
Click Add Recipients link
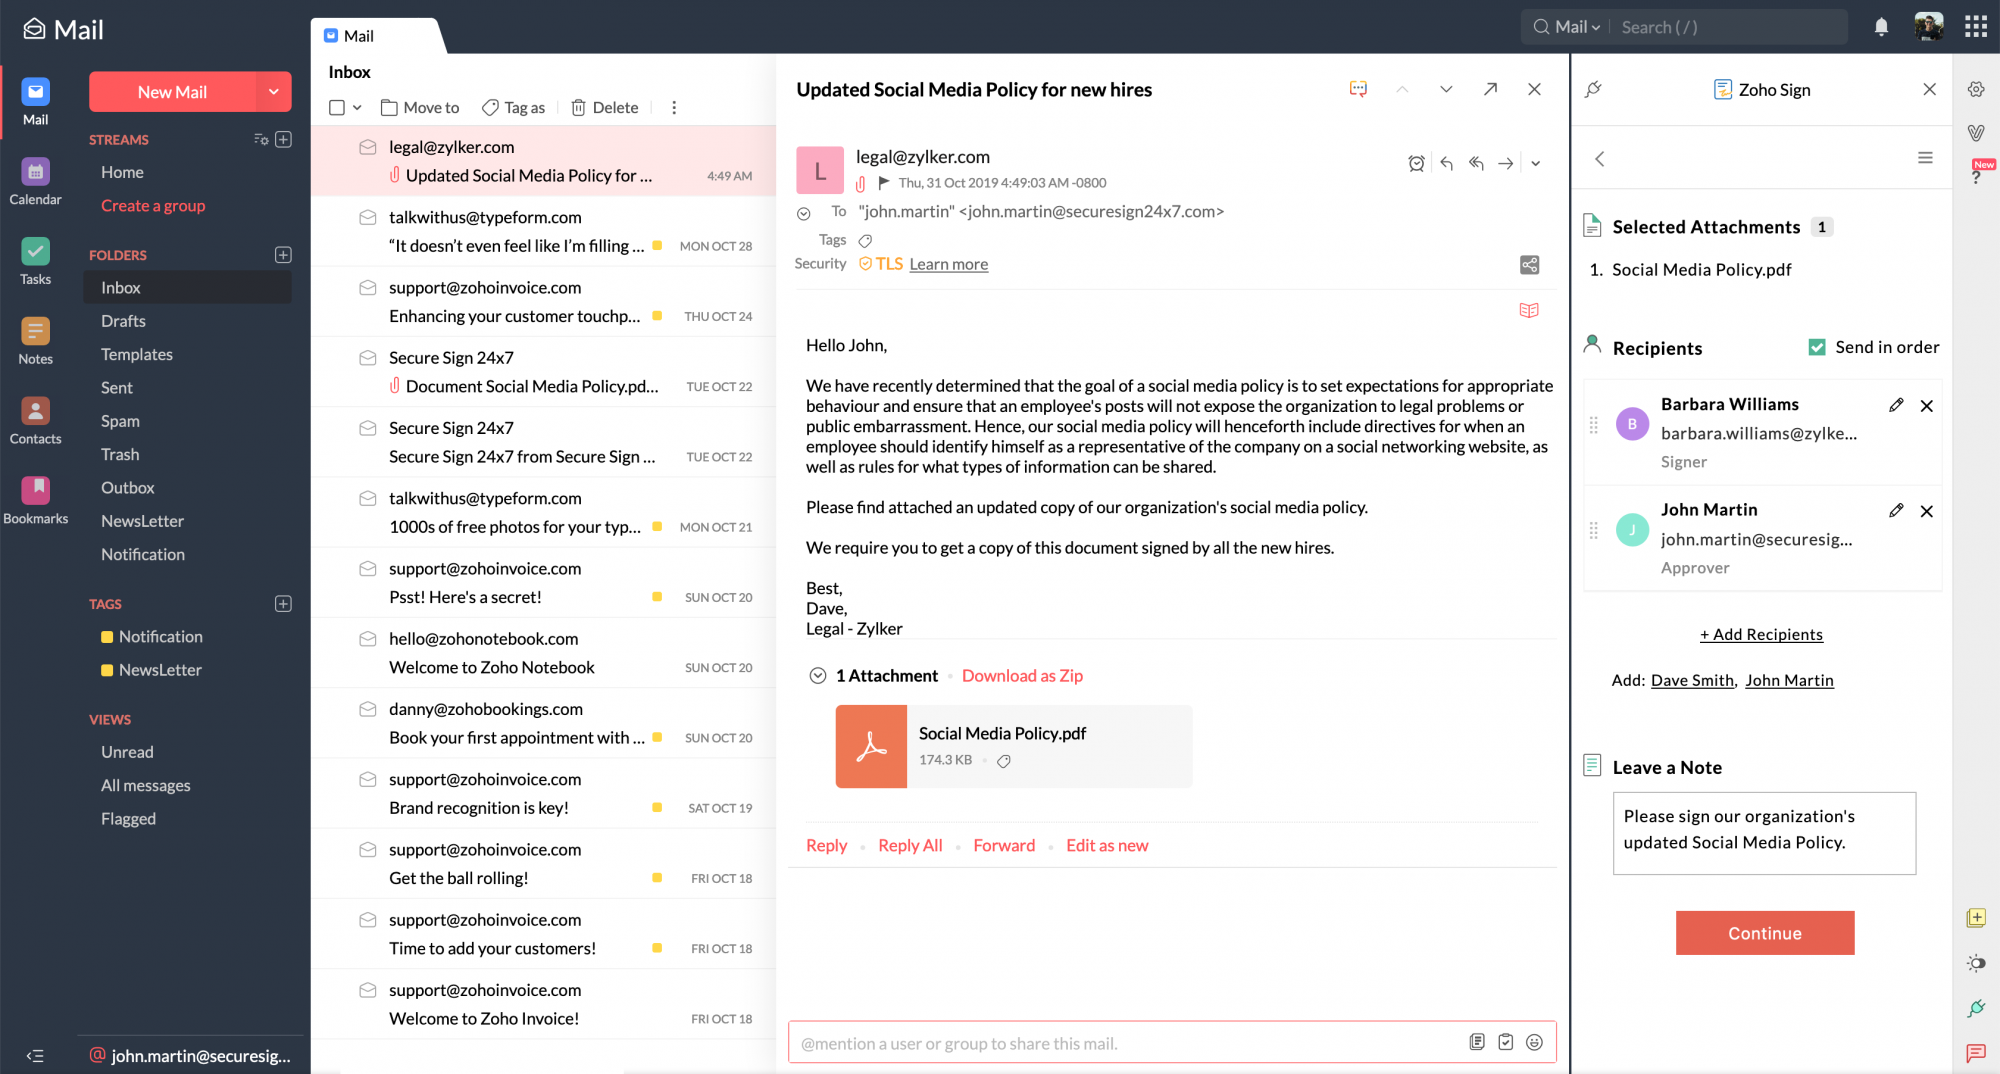[1761, 634]
